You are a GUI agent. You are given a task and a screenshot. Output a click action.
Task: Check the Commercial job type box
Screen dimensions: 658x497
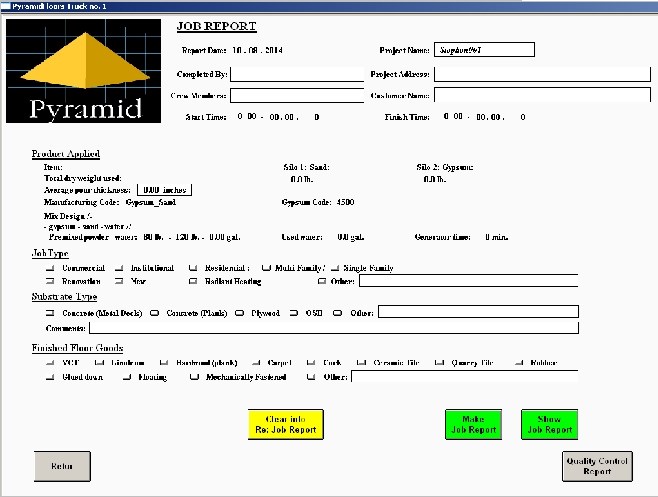point(50,268)
